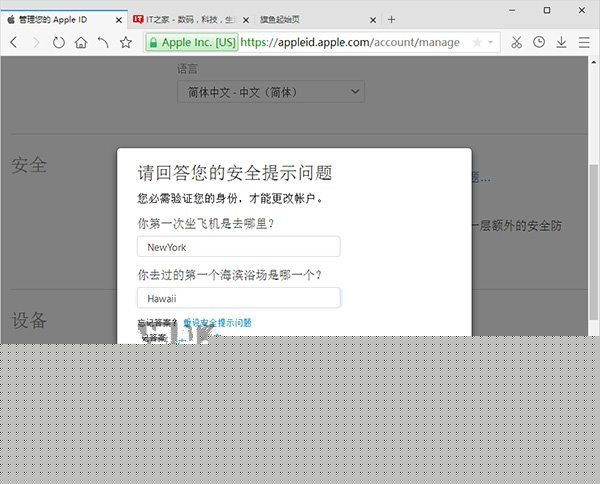Click the 请回答您的安全提示问题 dialog title

[235, 173]
